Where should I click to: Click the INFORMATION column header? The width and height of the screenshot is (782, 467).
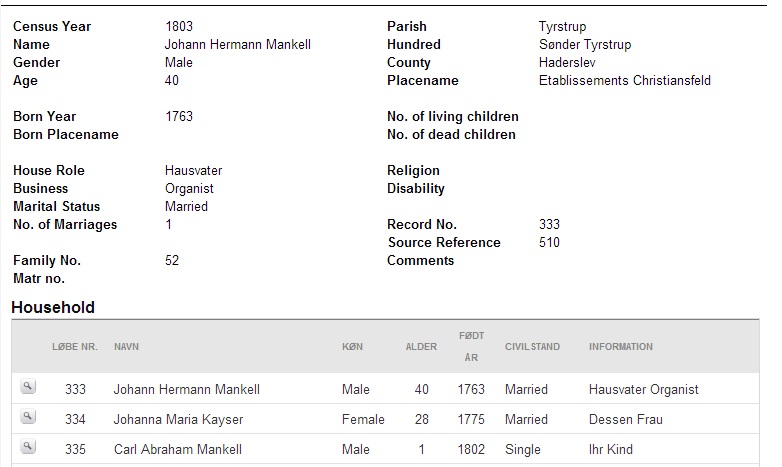tap(620, 347)
